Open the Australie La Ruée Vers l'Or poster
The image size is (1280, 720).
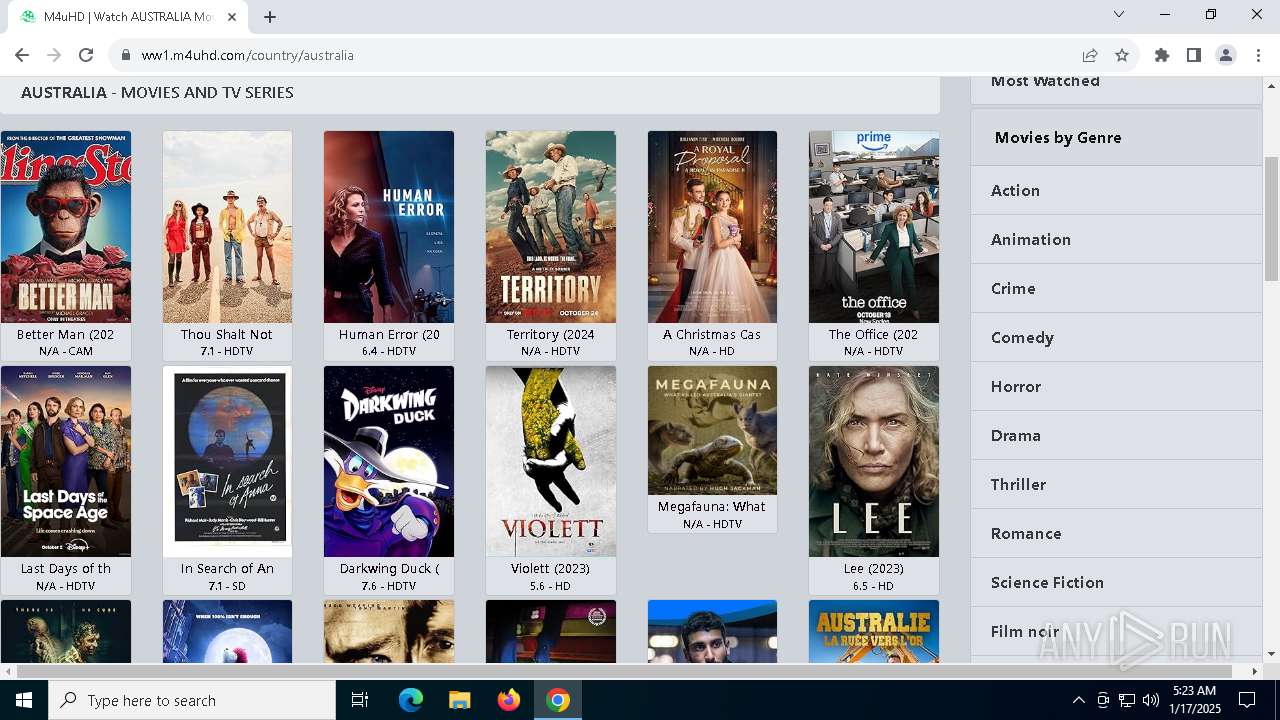(x=874, y=631)
